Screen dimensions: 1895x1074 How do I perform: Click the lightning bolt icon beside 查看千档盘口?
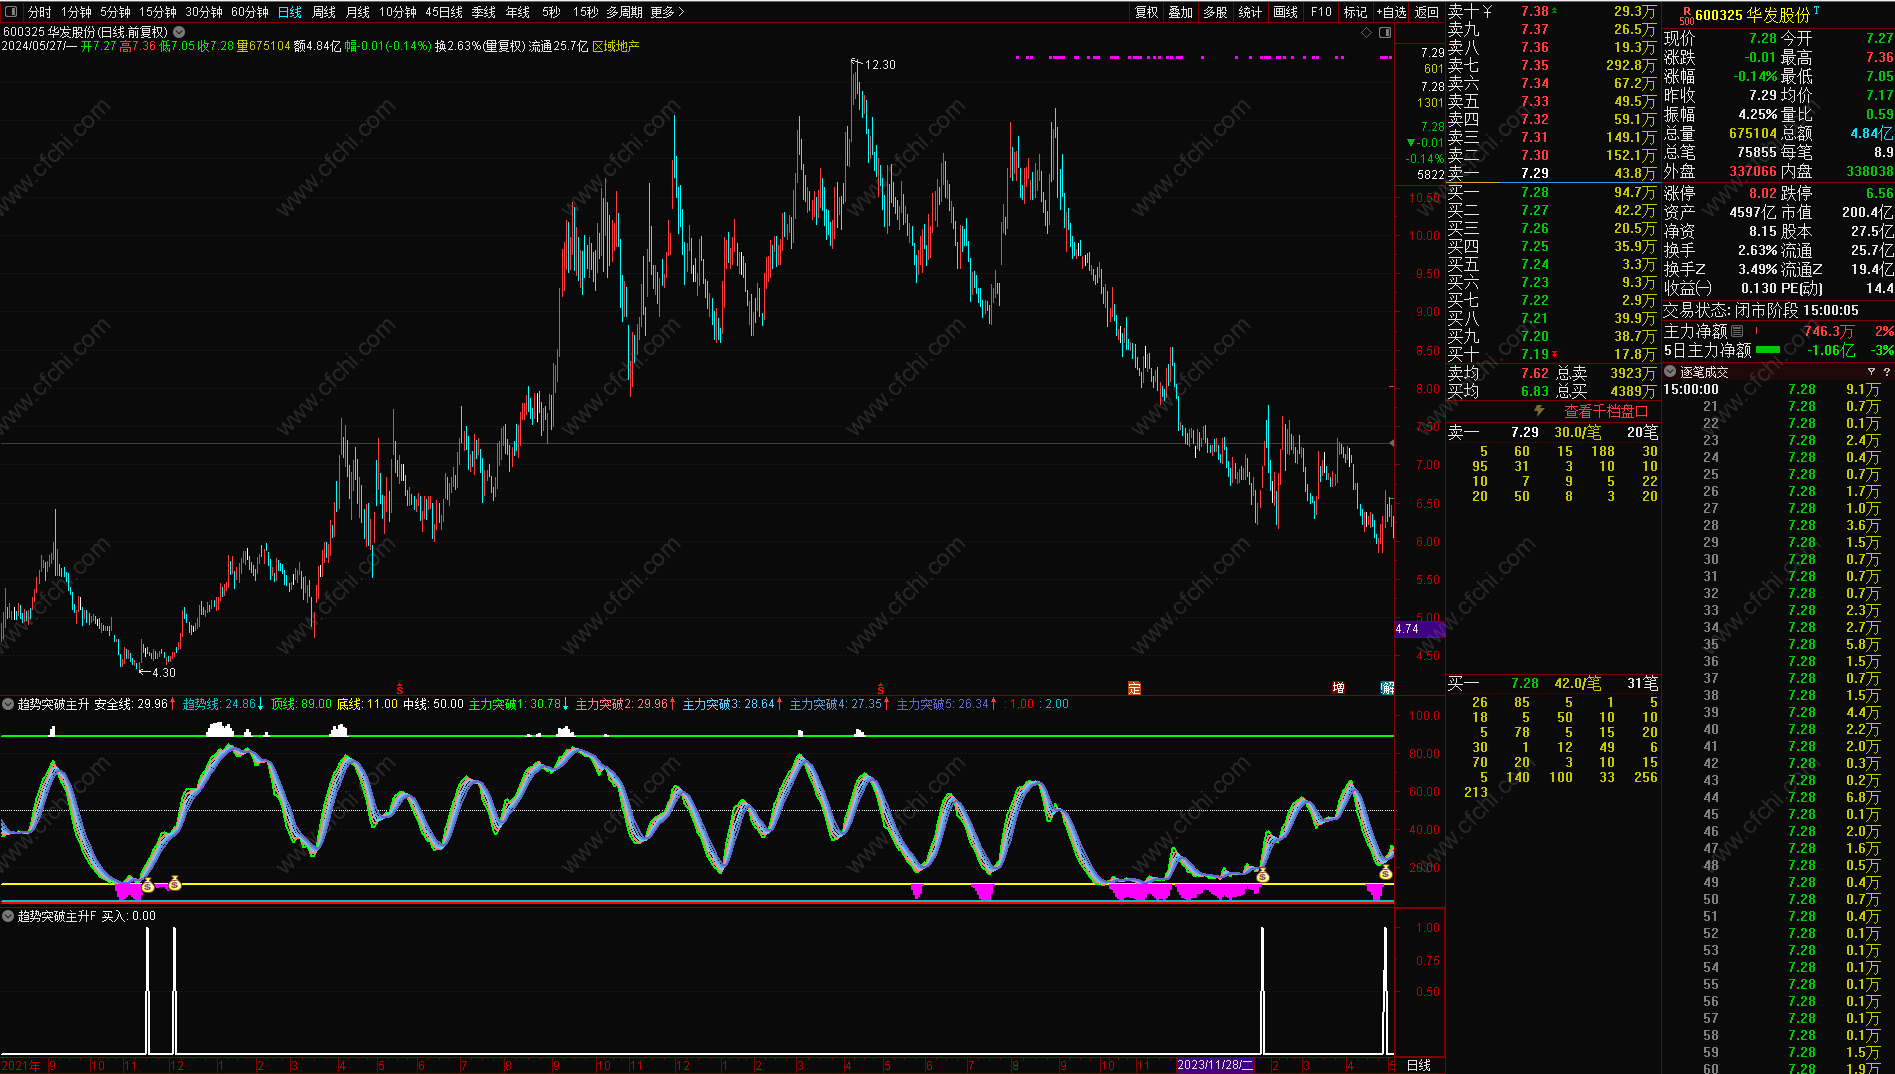point(1539,411)
